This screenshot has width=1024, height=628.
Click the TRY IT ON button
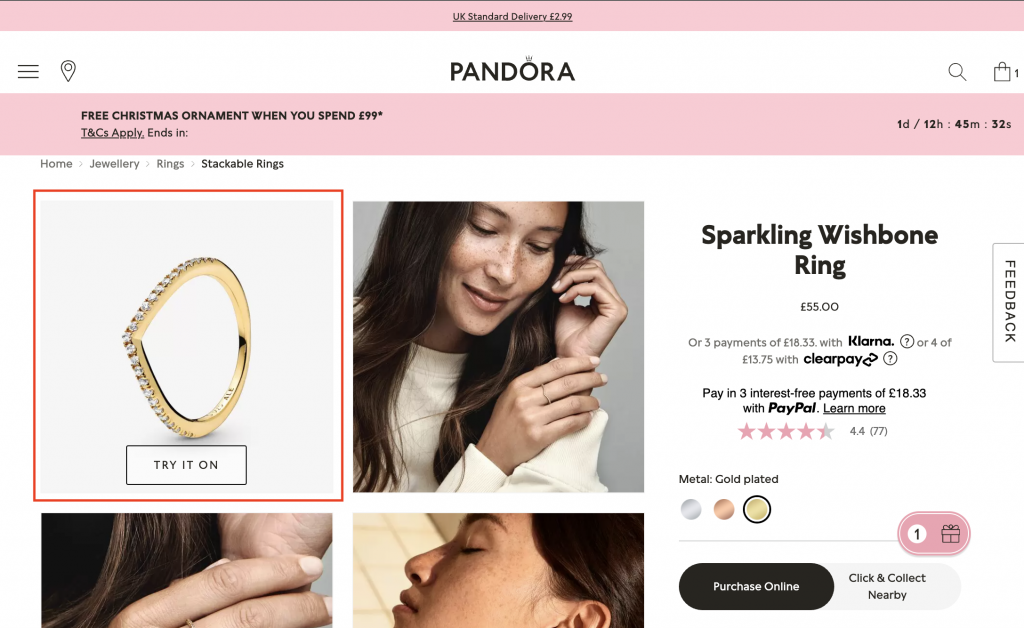click(186, 464)
